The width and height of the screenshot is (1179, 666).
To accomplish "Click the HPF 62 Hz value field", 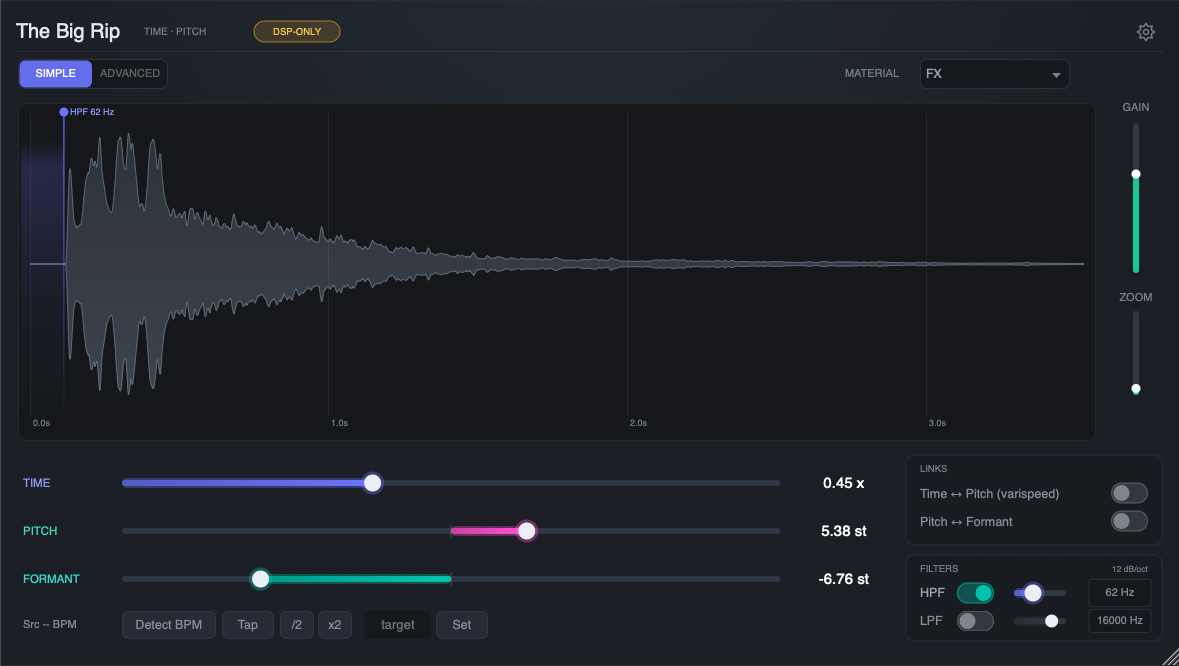I will tap(1120, 592).
